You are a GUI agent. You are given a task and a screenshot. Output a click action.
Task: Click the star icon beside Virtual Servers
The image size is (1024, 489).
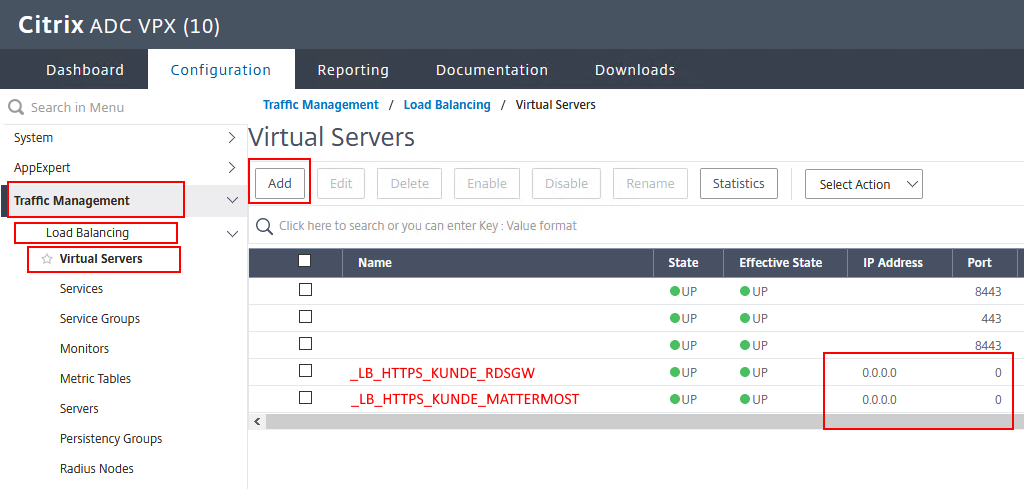coord(46,259)
